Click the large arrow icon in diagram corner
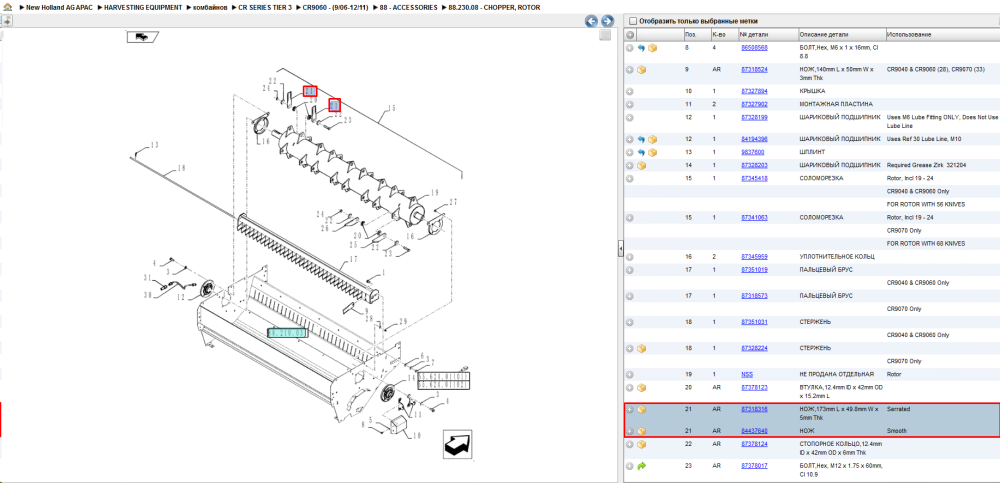Image resolution: width=1000 pixels, height=483 pixels. click(x=458, y=443)
